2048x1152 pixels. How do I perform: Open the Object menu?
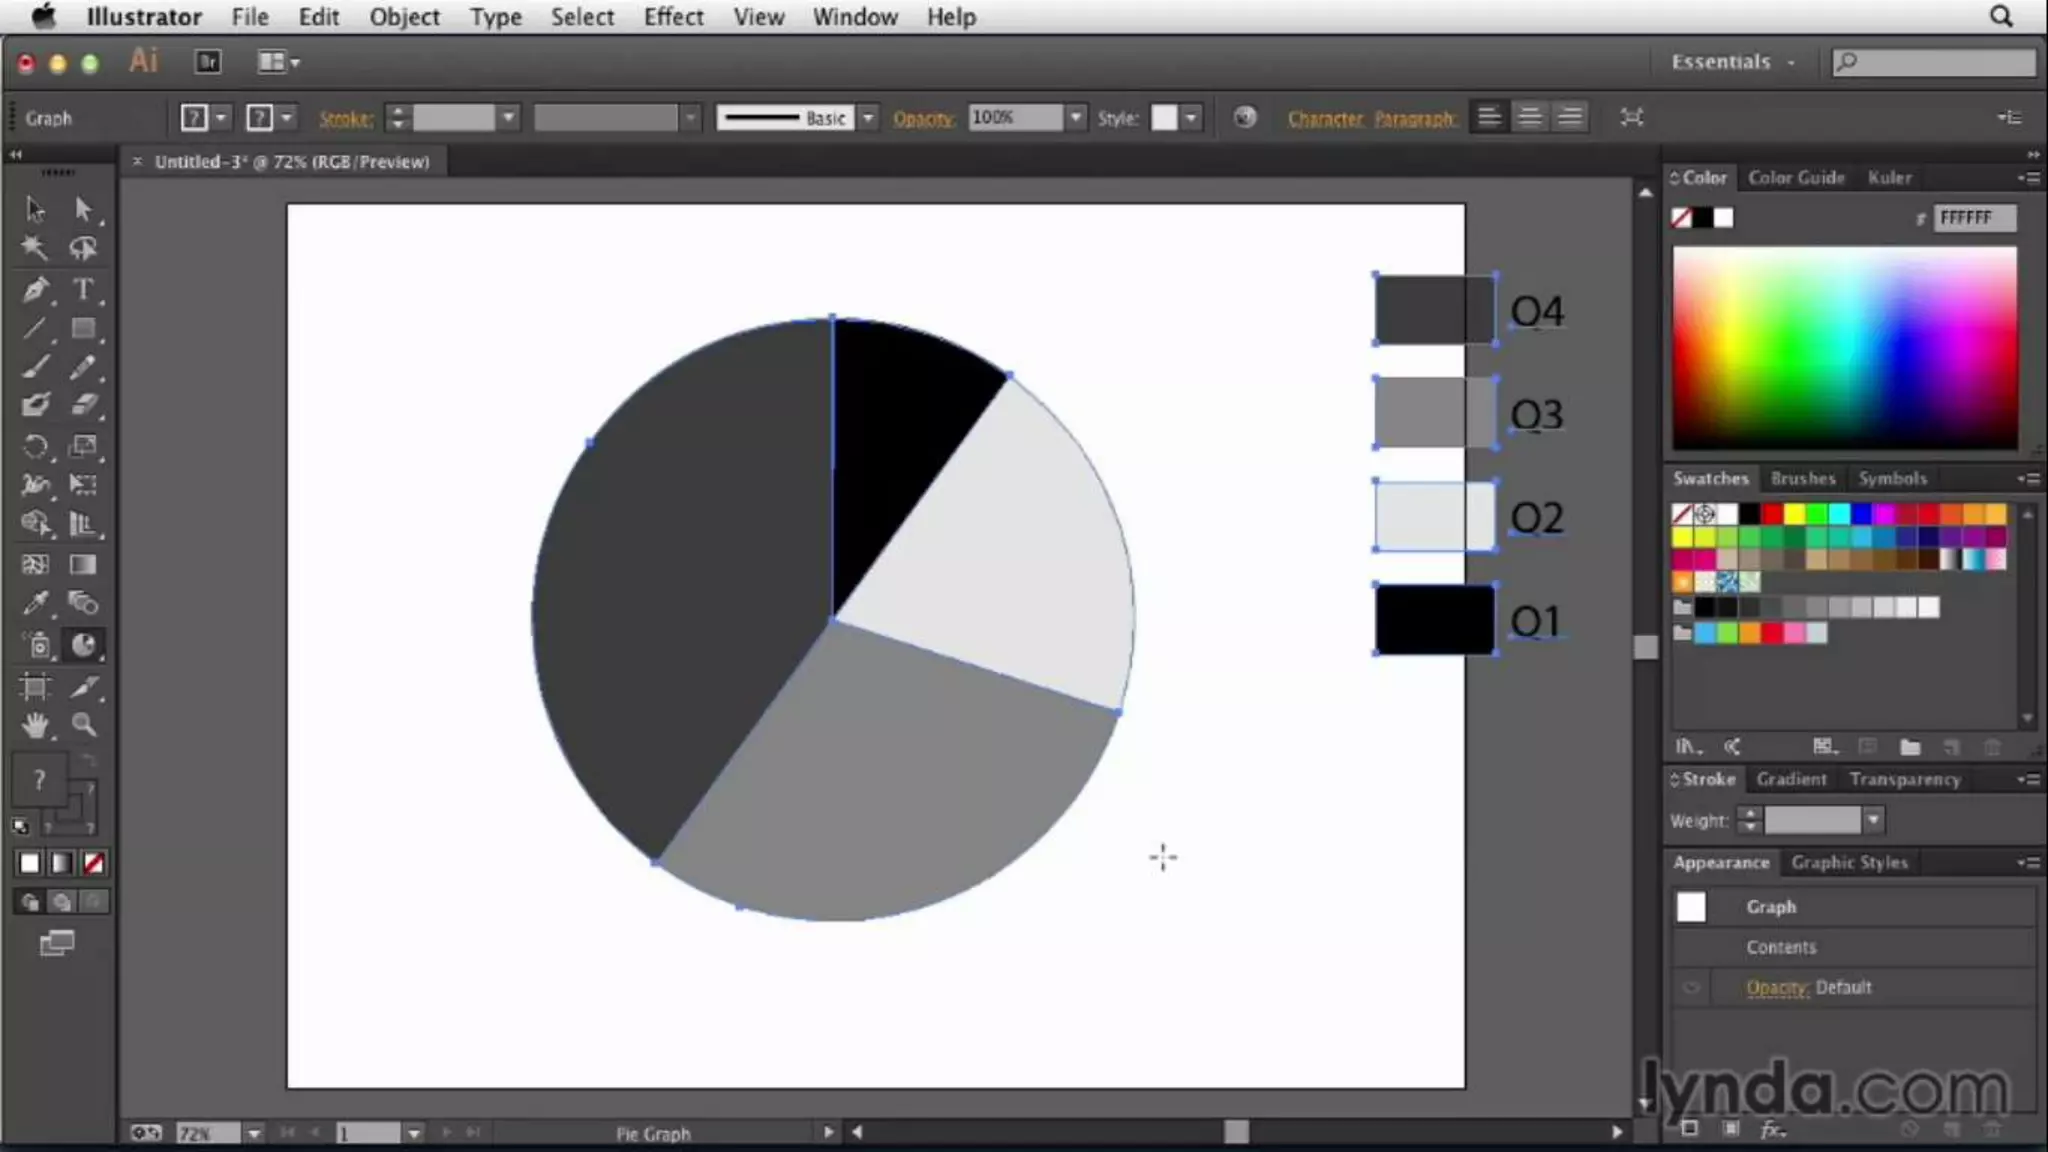pos(404,17)
